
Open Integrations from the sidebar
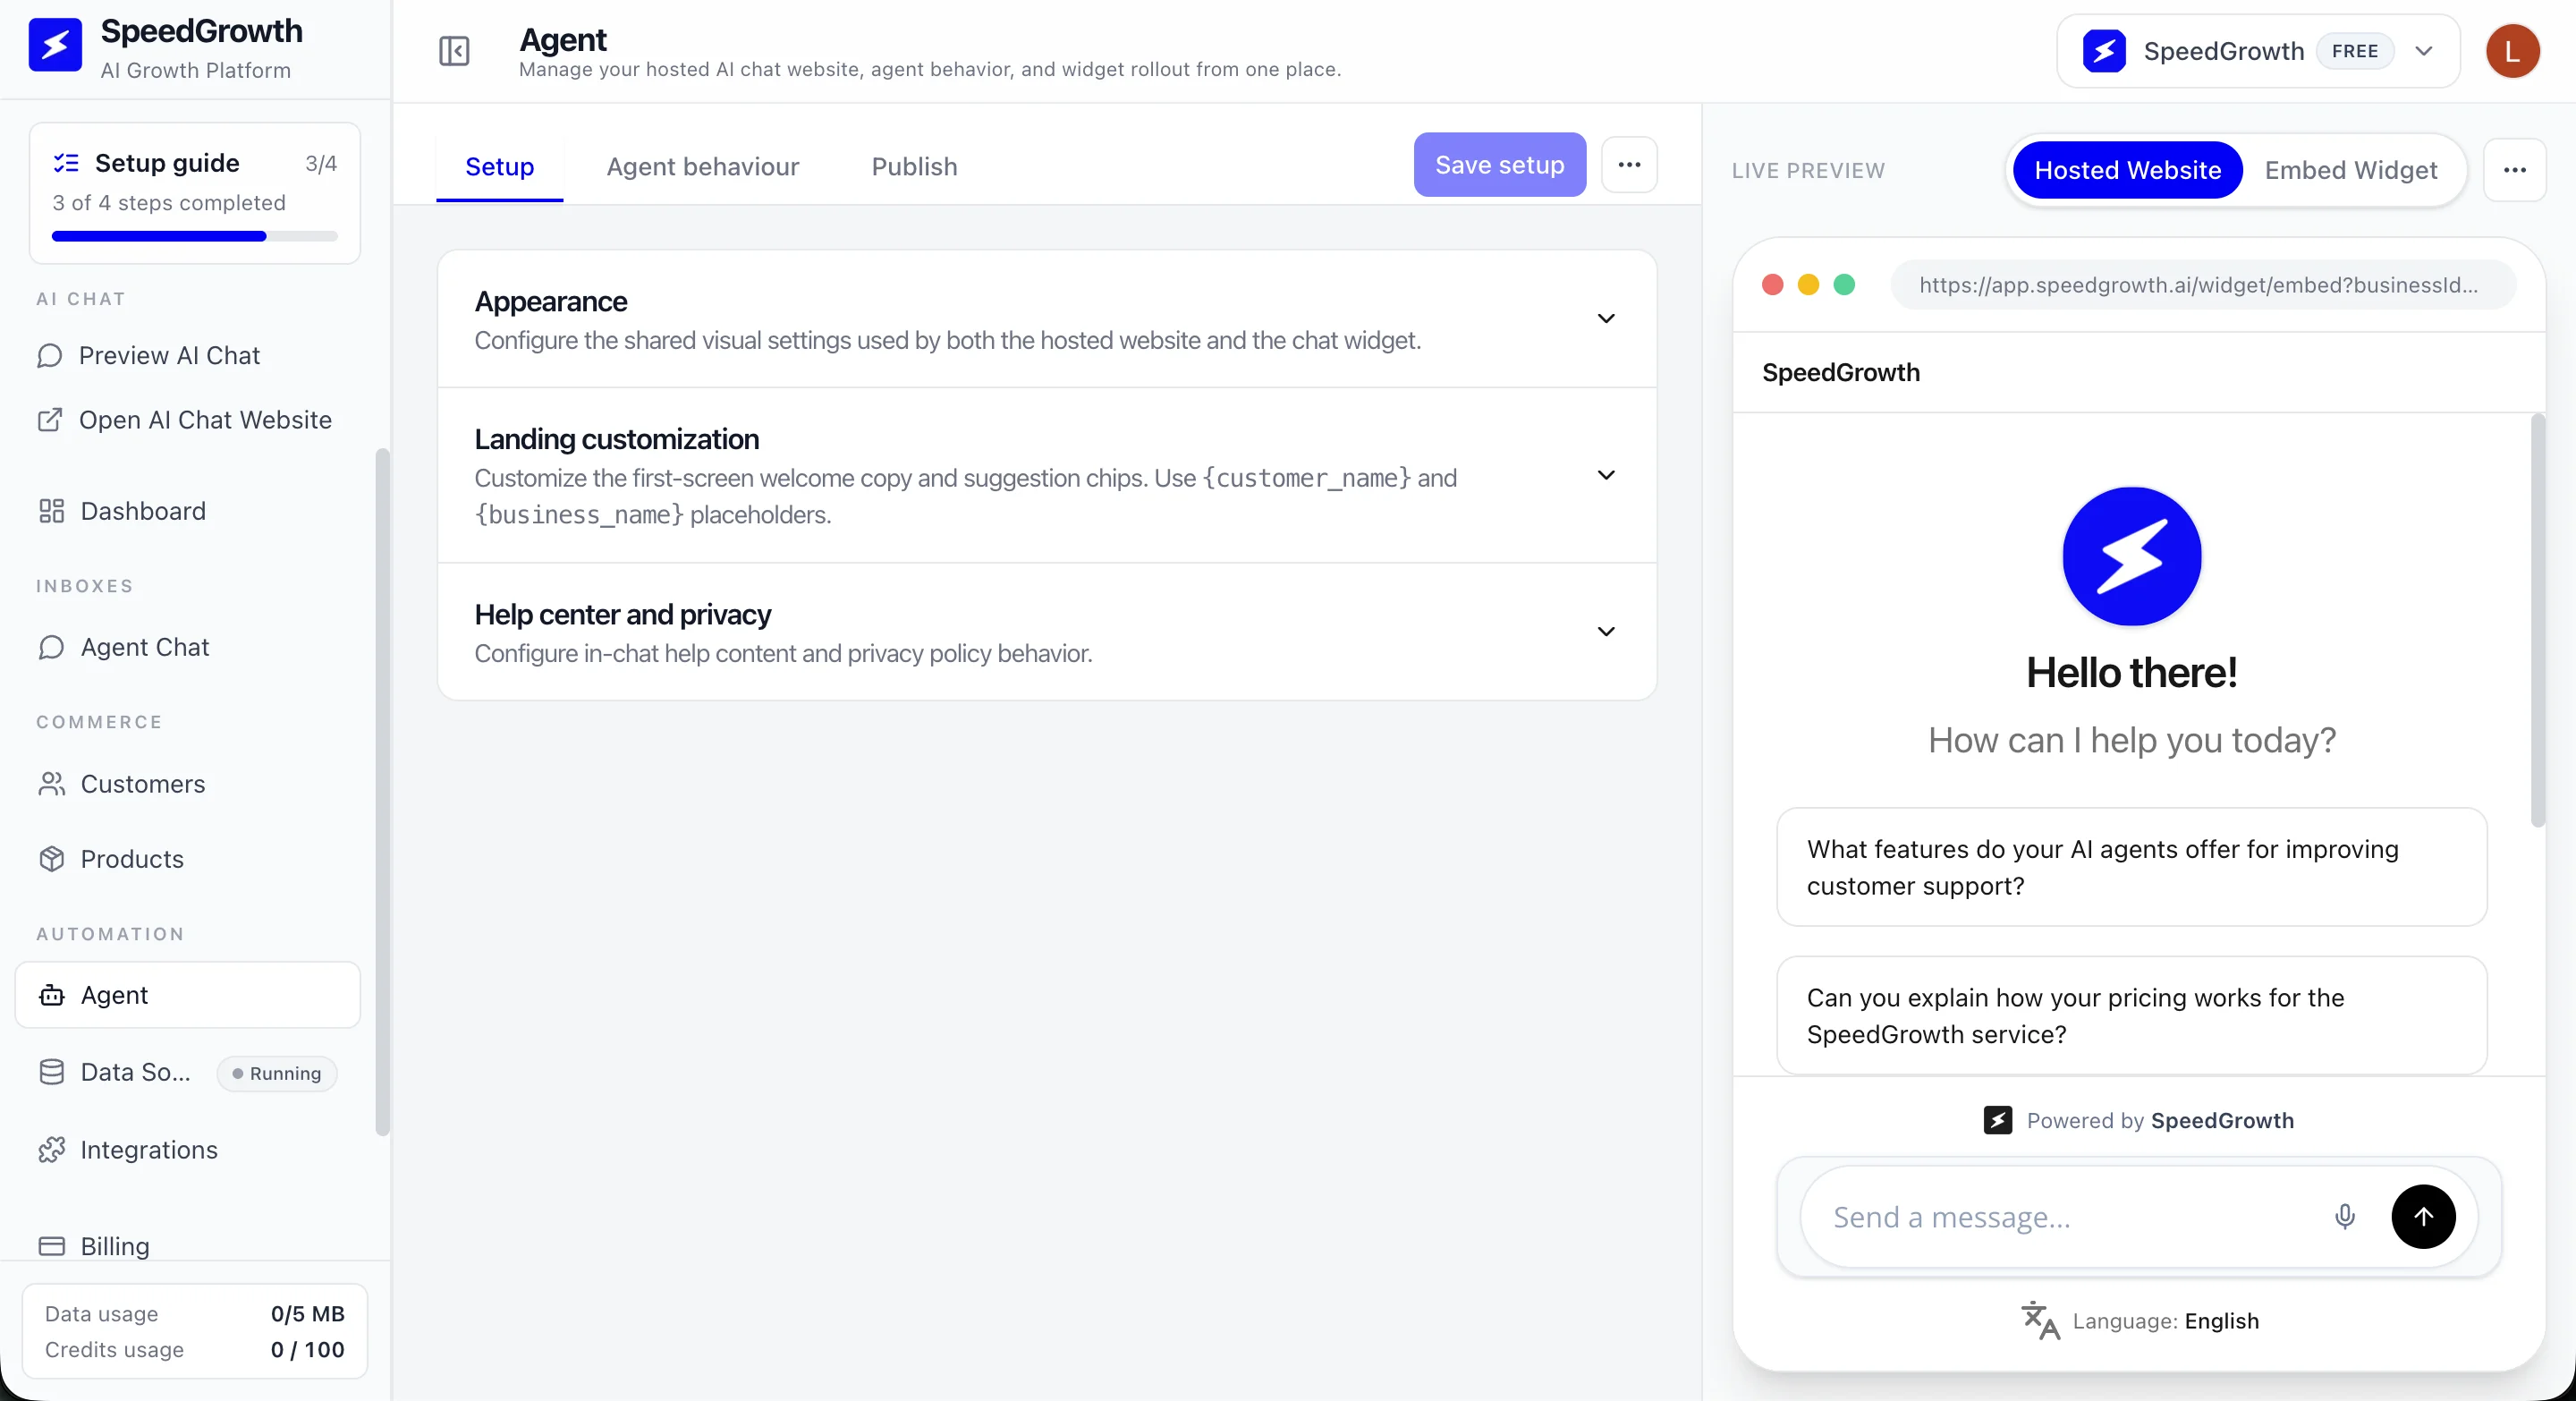coord(148,1150)
